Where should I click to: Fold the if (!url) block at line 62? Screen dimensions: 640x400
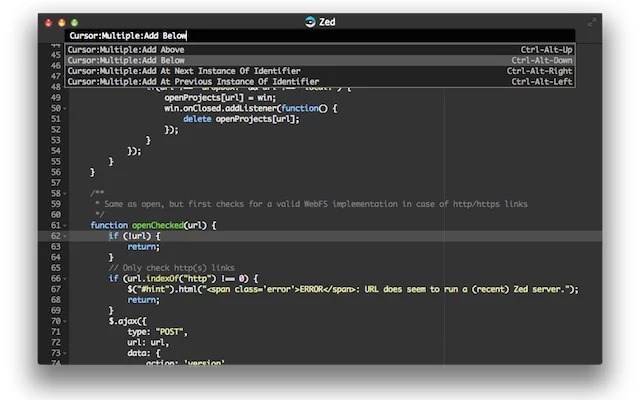pos(66,237)
